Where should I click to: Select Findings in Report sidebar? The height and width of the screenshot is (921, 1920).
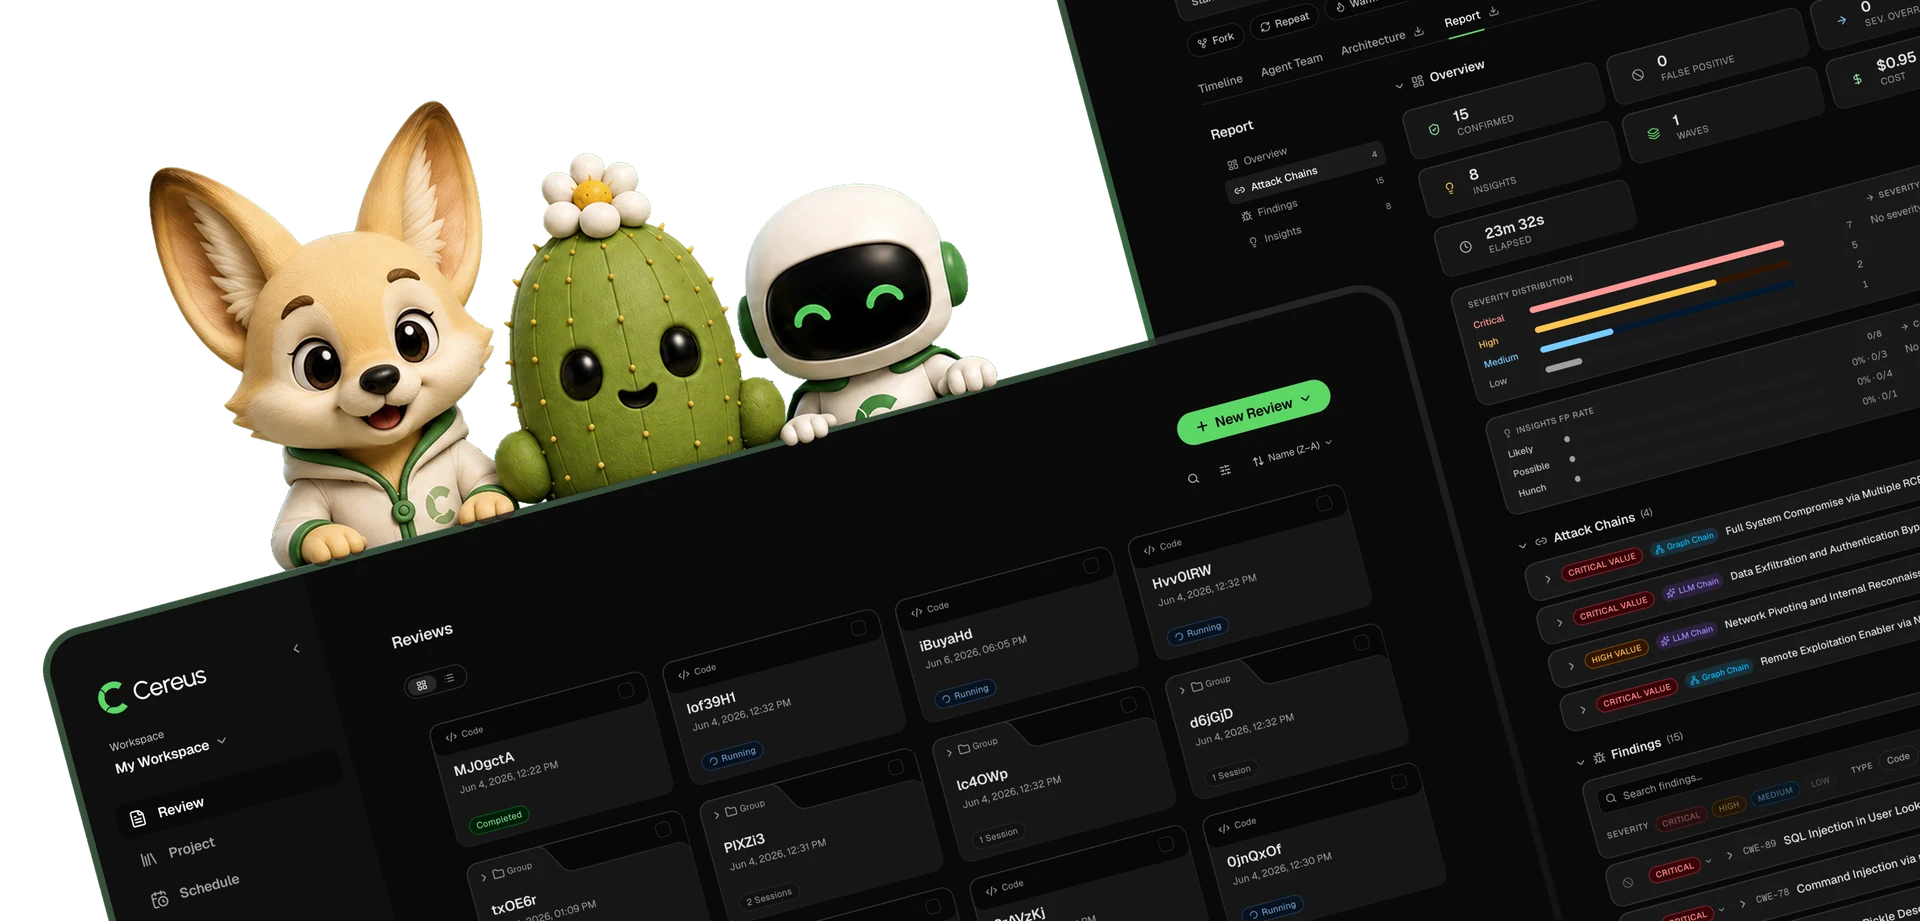[1277, 209]
